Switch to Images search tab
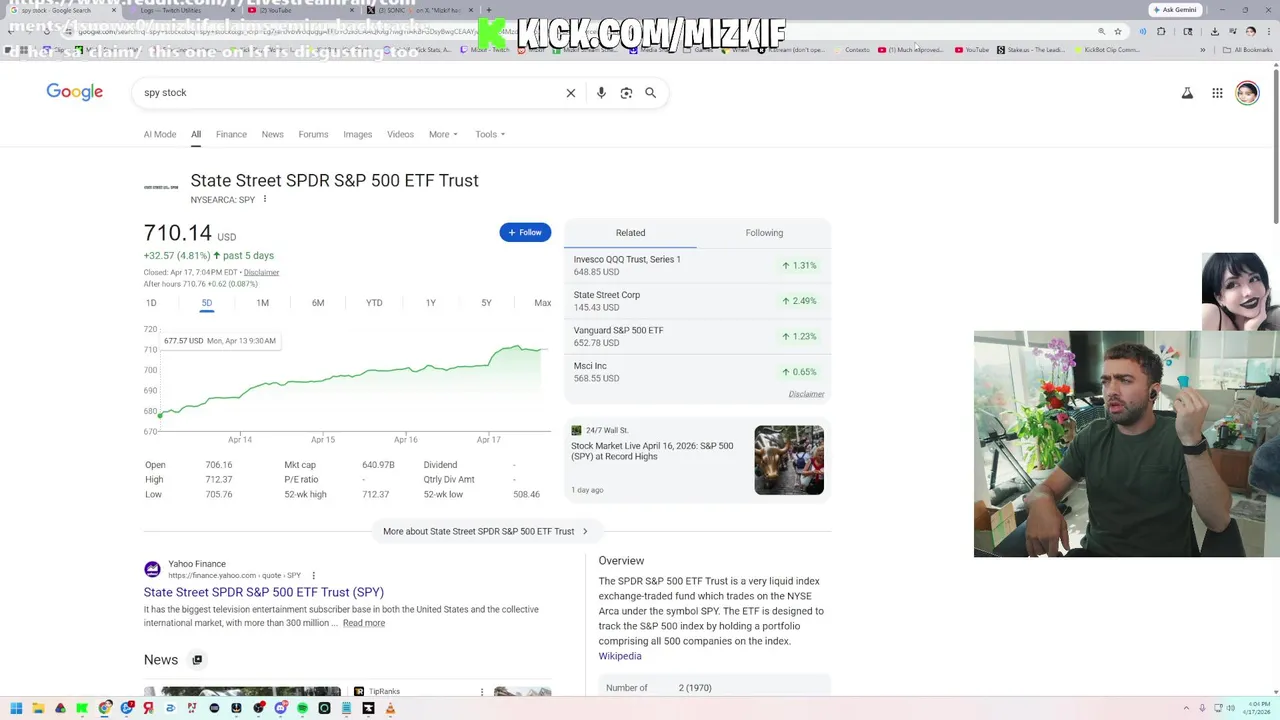The image size is (1280, 720). (x=358, y=134)
